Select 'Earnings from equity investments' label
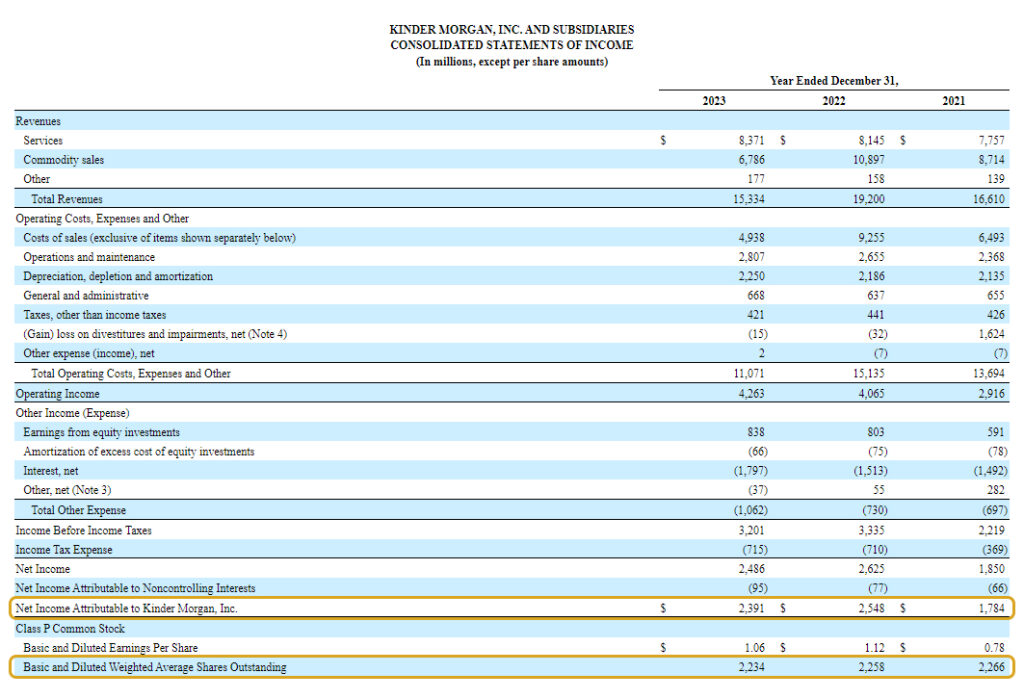Viewport: 1024px width, 699px height. pyautogui.click(x=101, y=432)
